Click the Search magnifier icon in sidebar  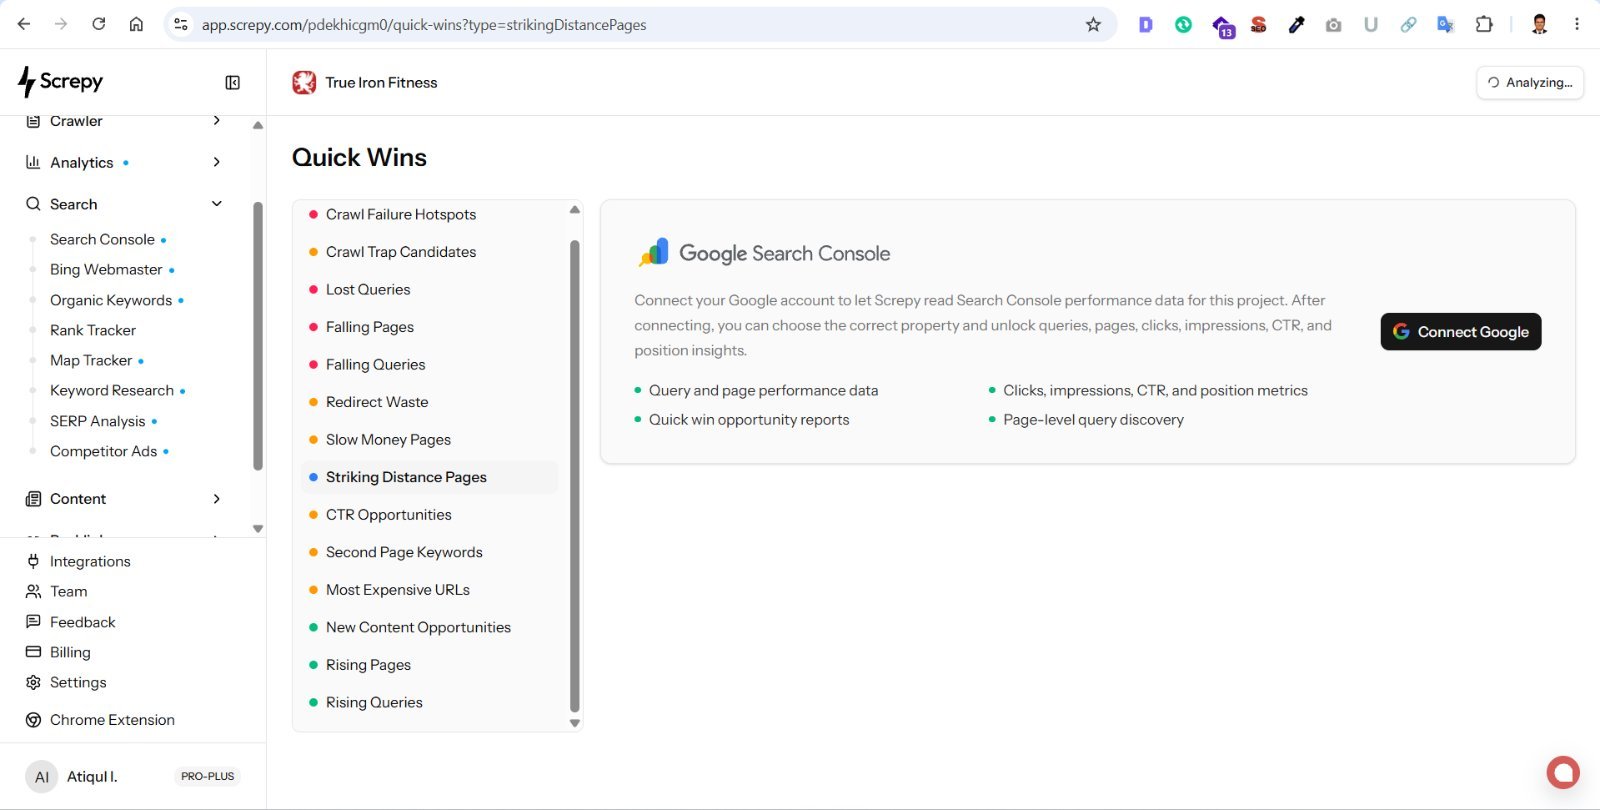33,204
